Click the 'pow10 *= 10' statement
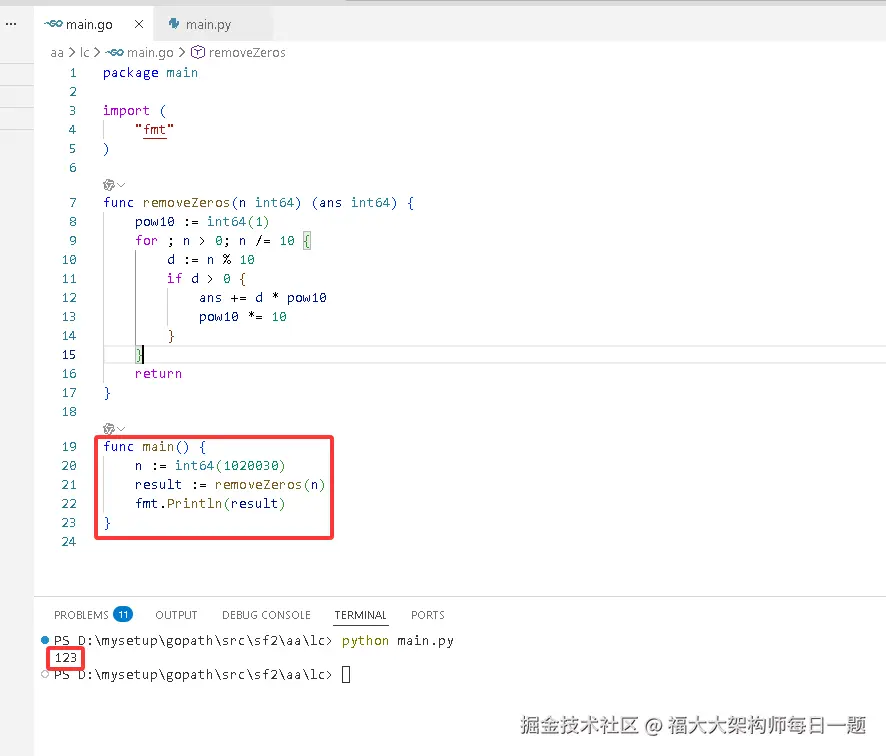Viewport: 886px width, 756px height. click(x=243, y=317)
